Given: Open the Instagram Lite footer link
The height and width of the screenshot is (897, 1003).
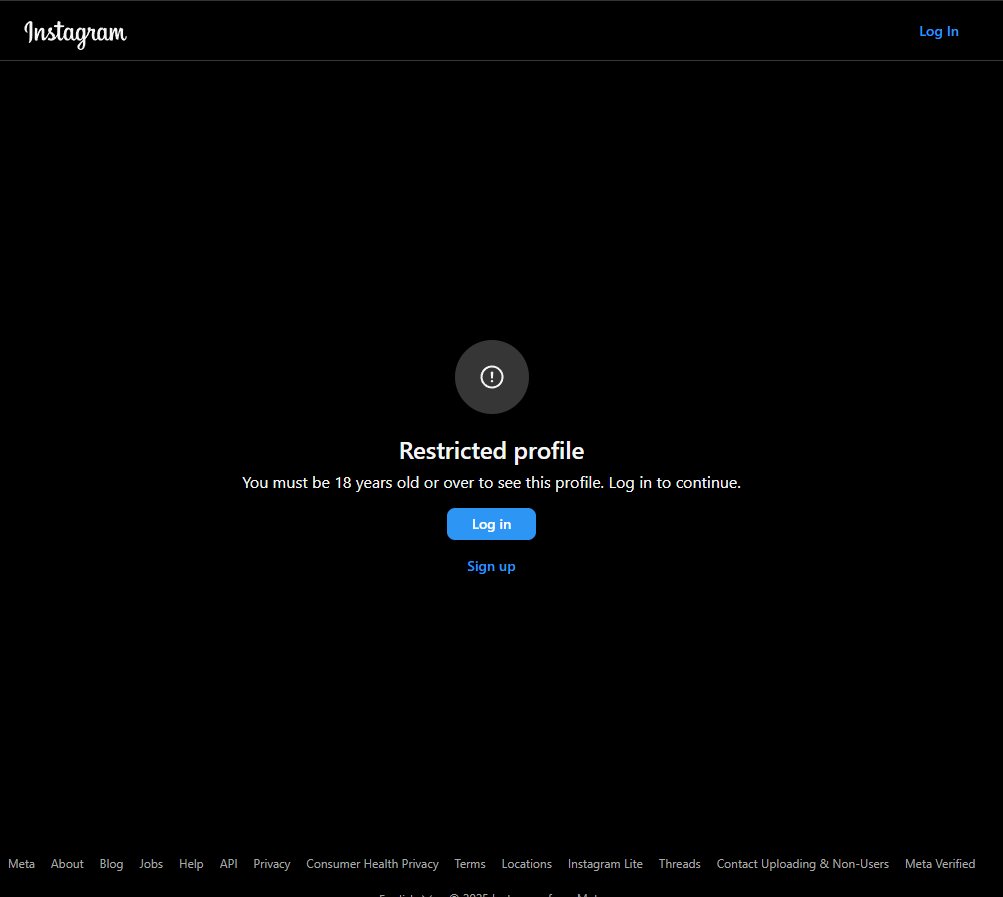Looking at the screenshot, I should click(605, 864).
